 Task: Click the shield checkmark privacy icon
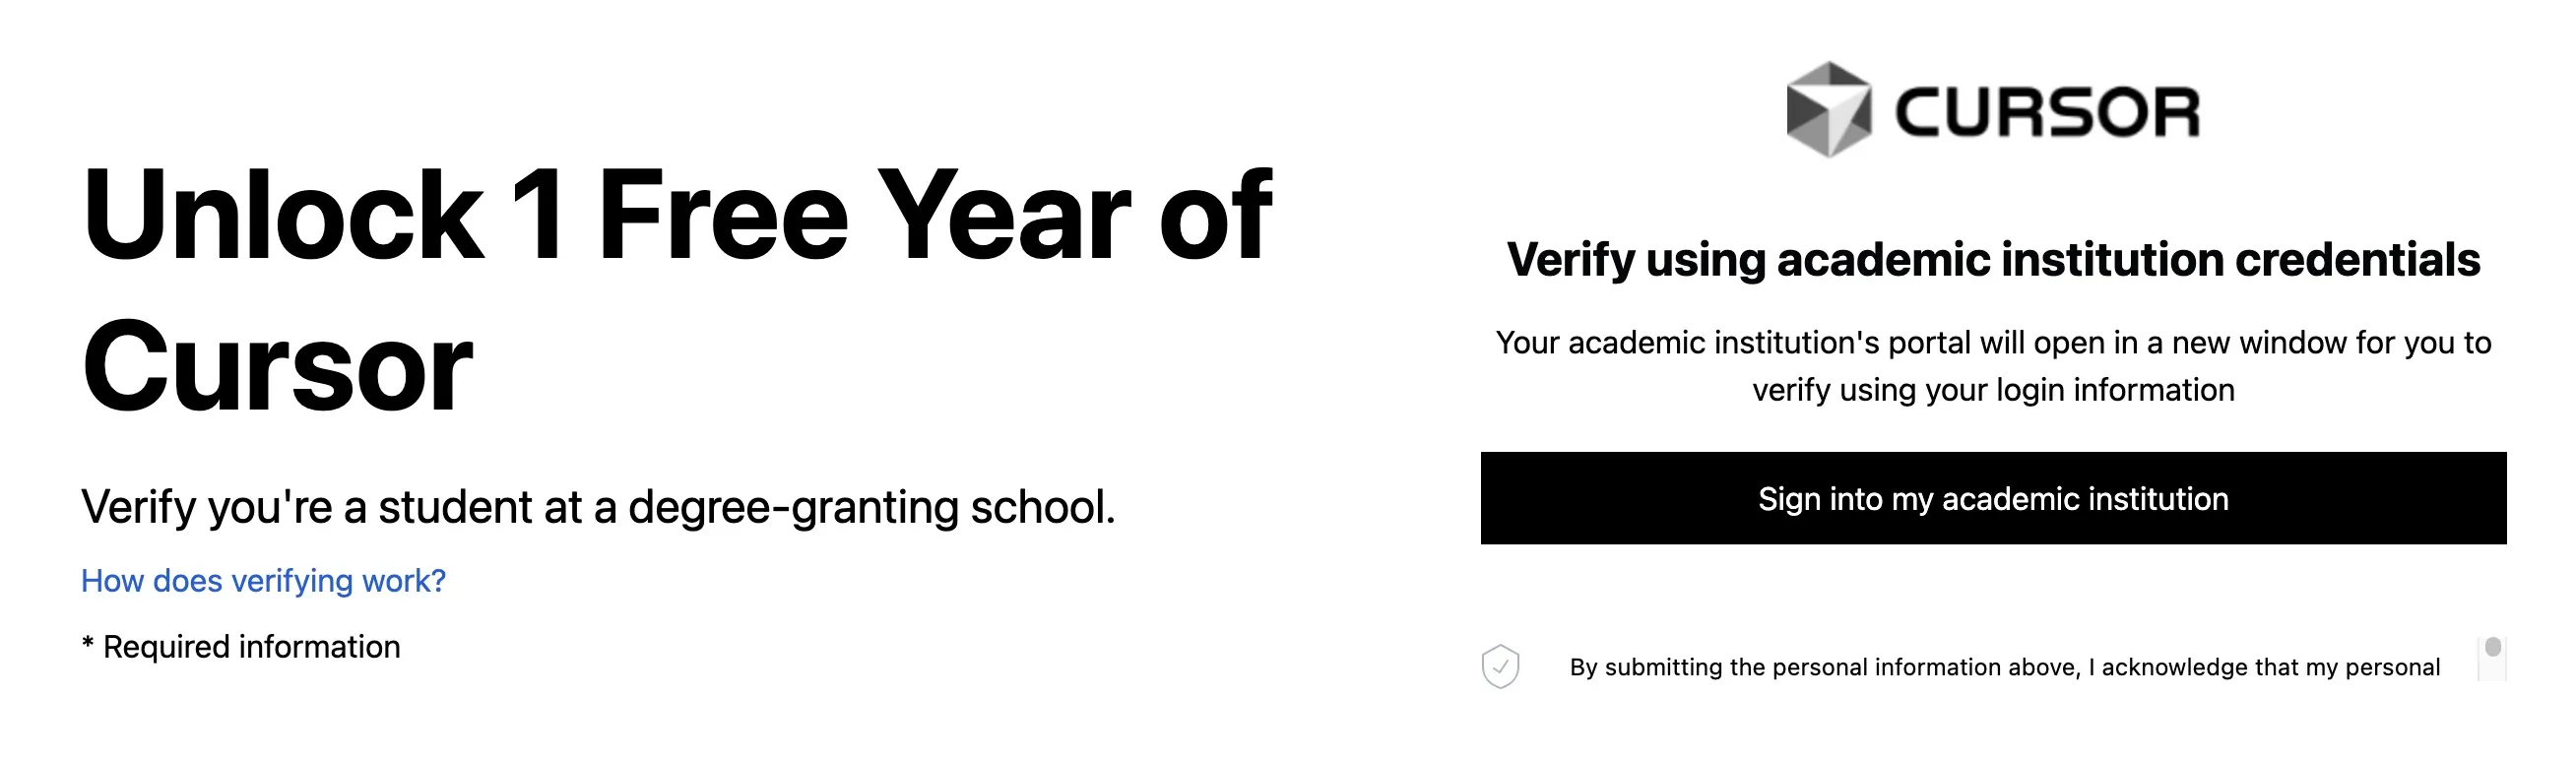click(x=1500, y=667)
